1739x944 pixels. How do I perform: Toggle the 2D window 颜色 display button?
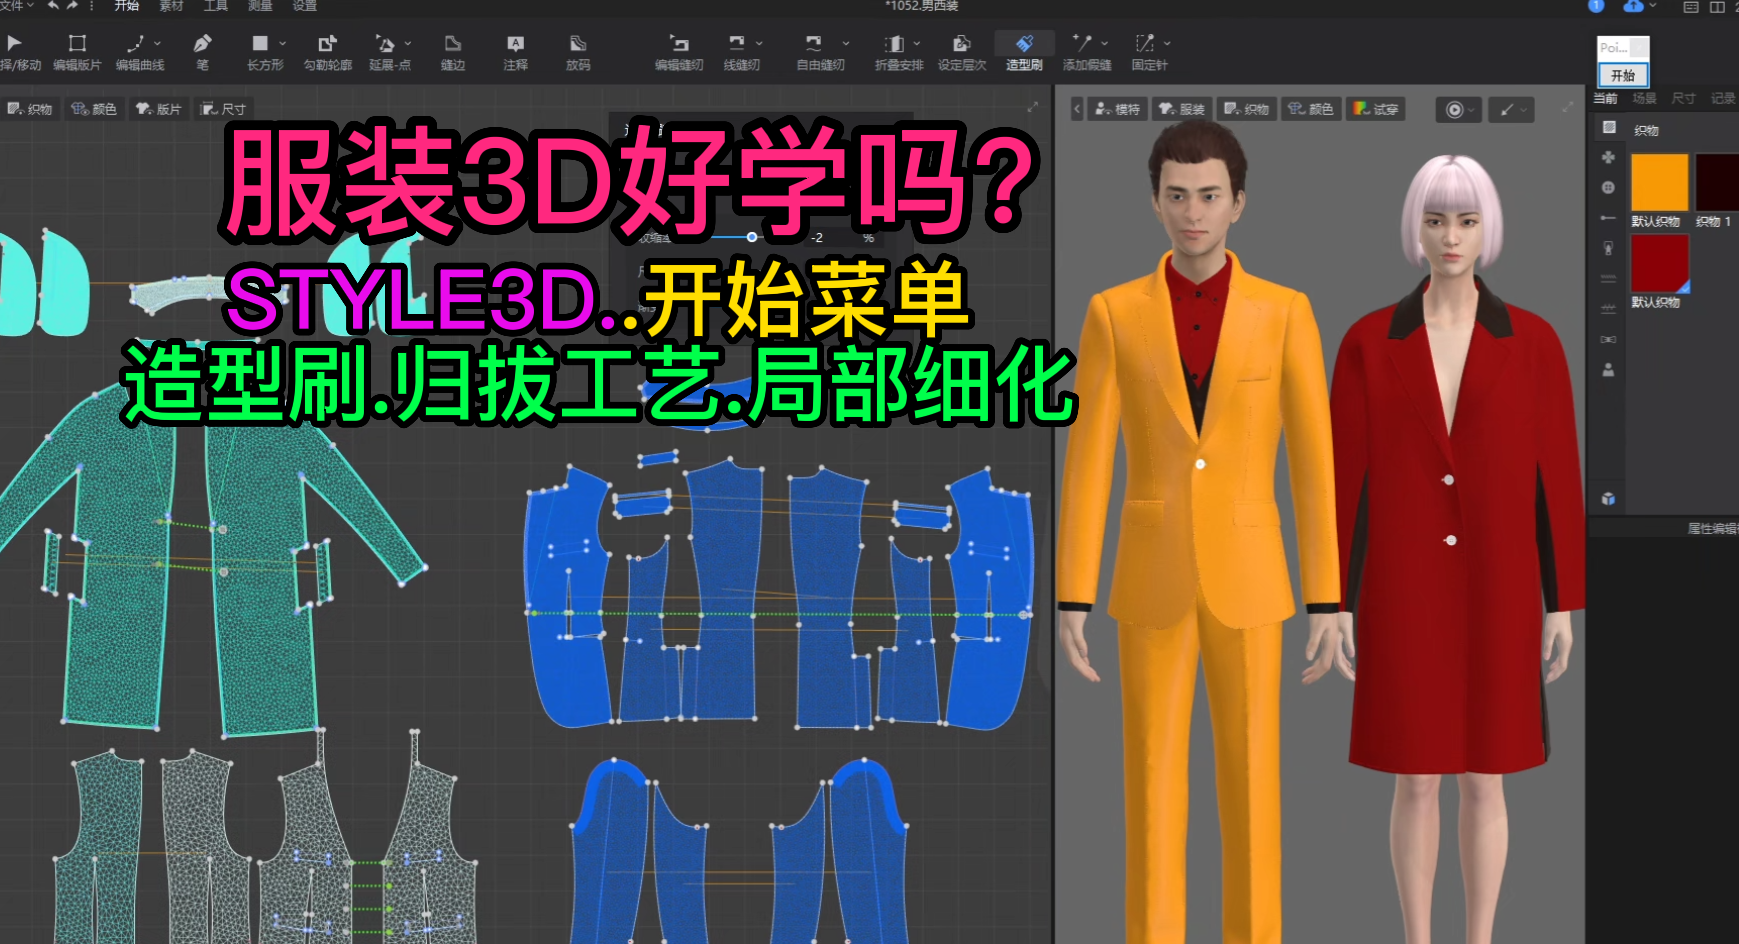click(94, 109)
